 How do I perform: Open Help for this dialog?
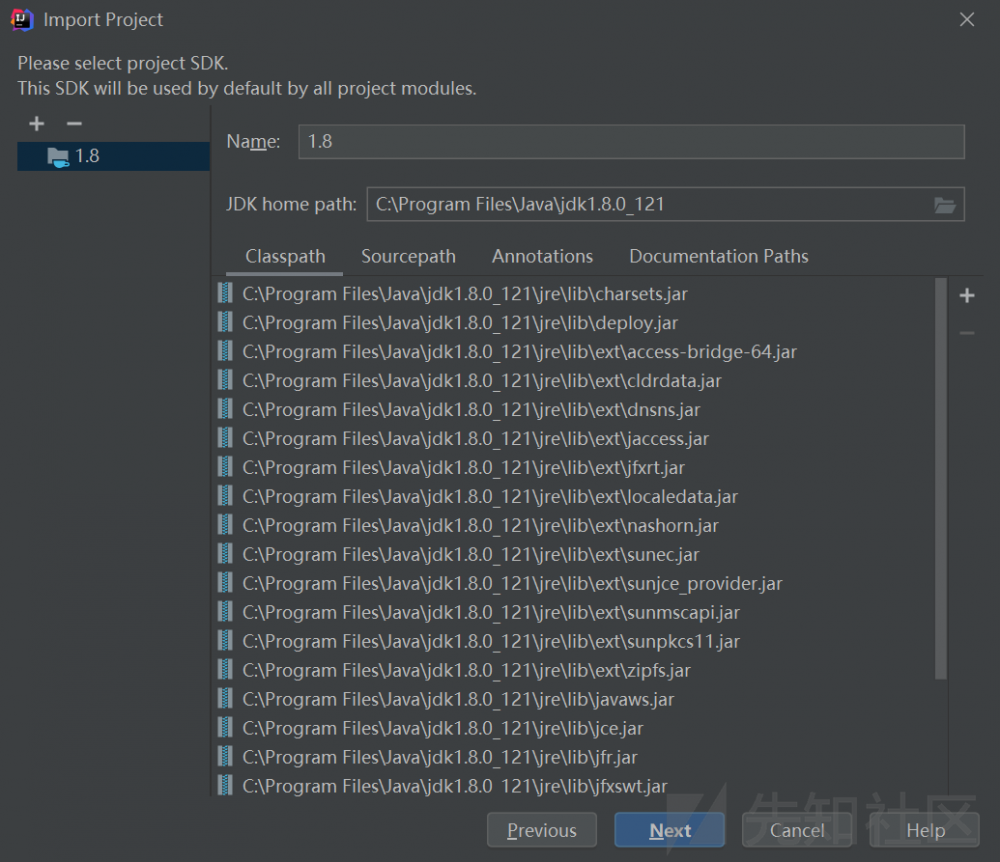pos(925,830)
